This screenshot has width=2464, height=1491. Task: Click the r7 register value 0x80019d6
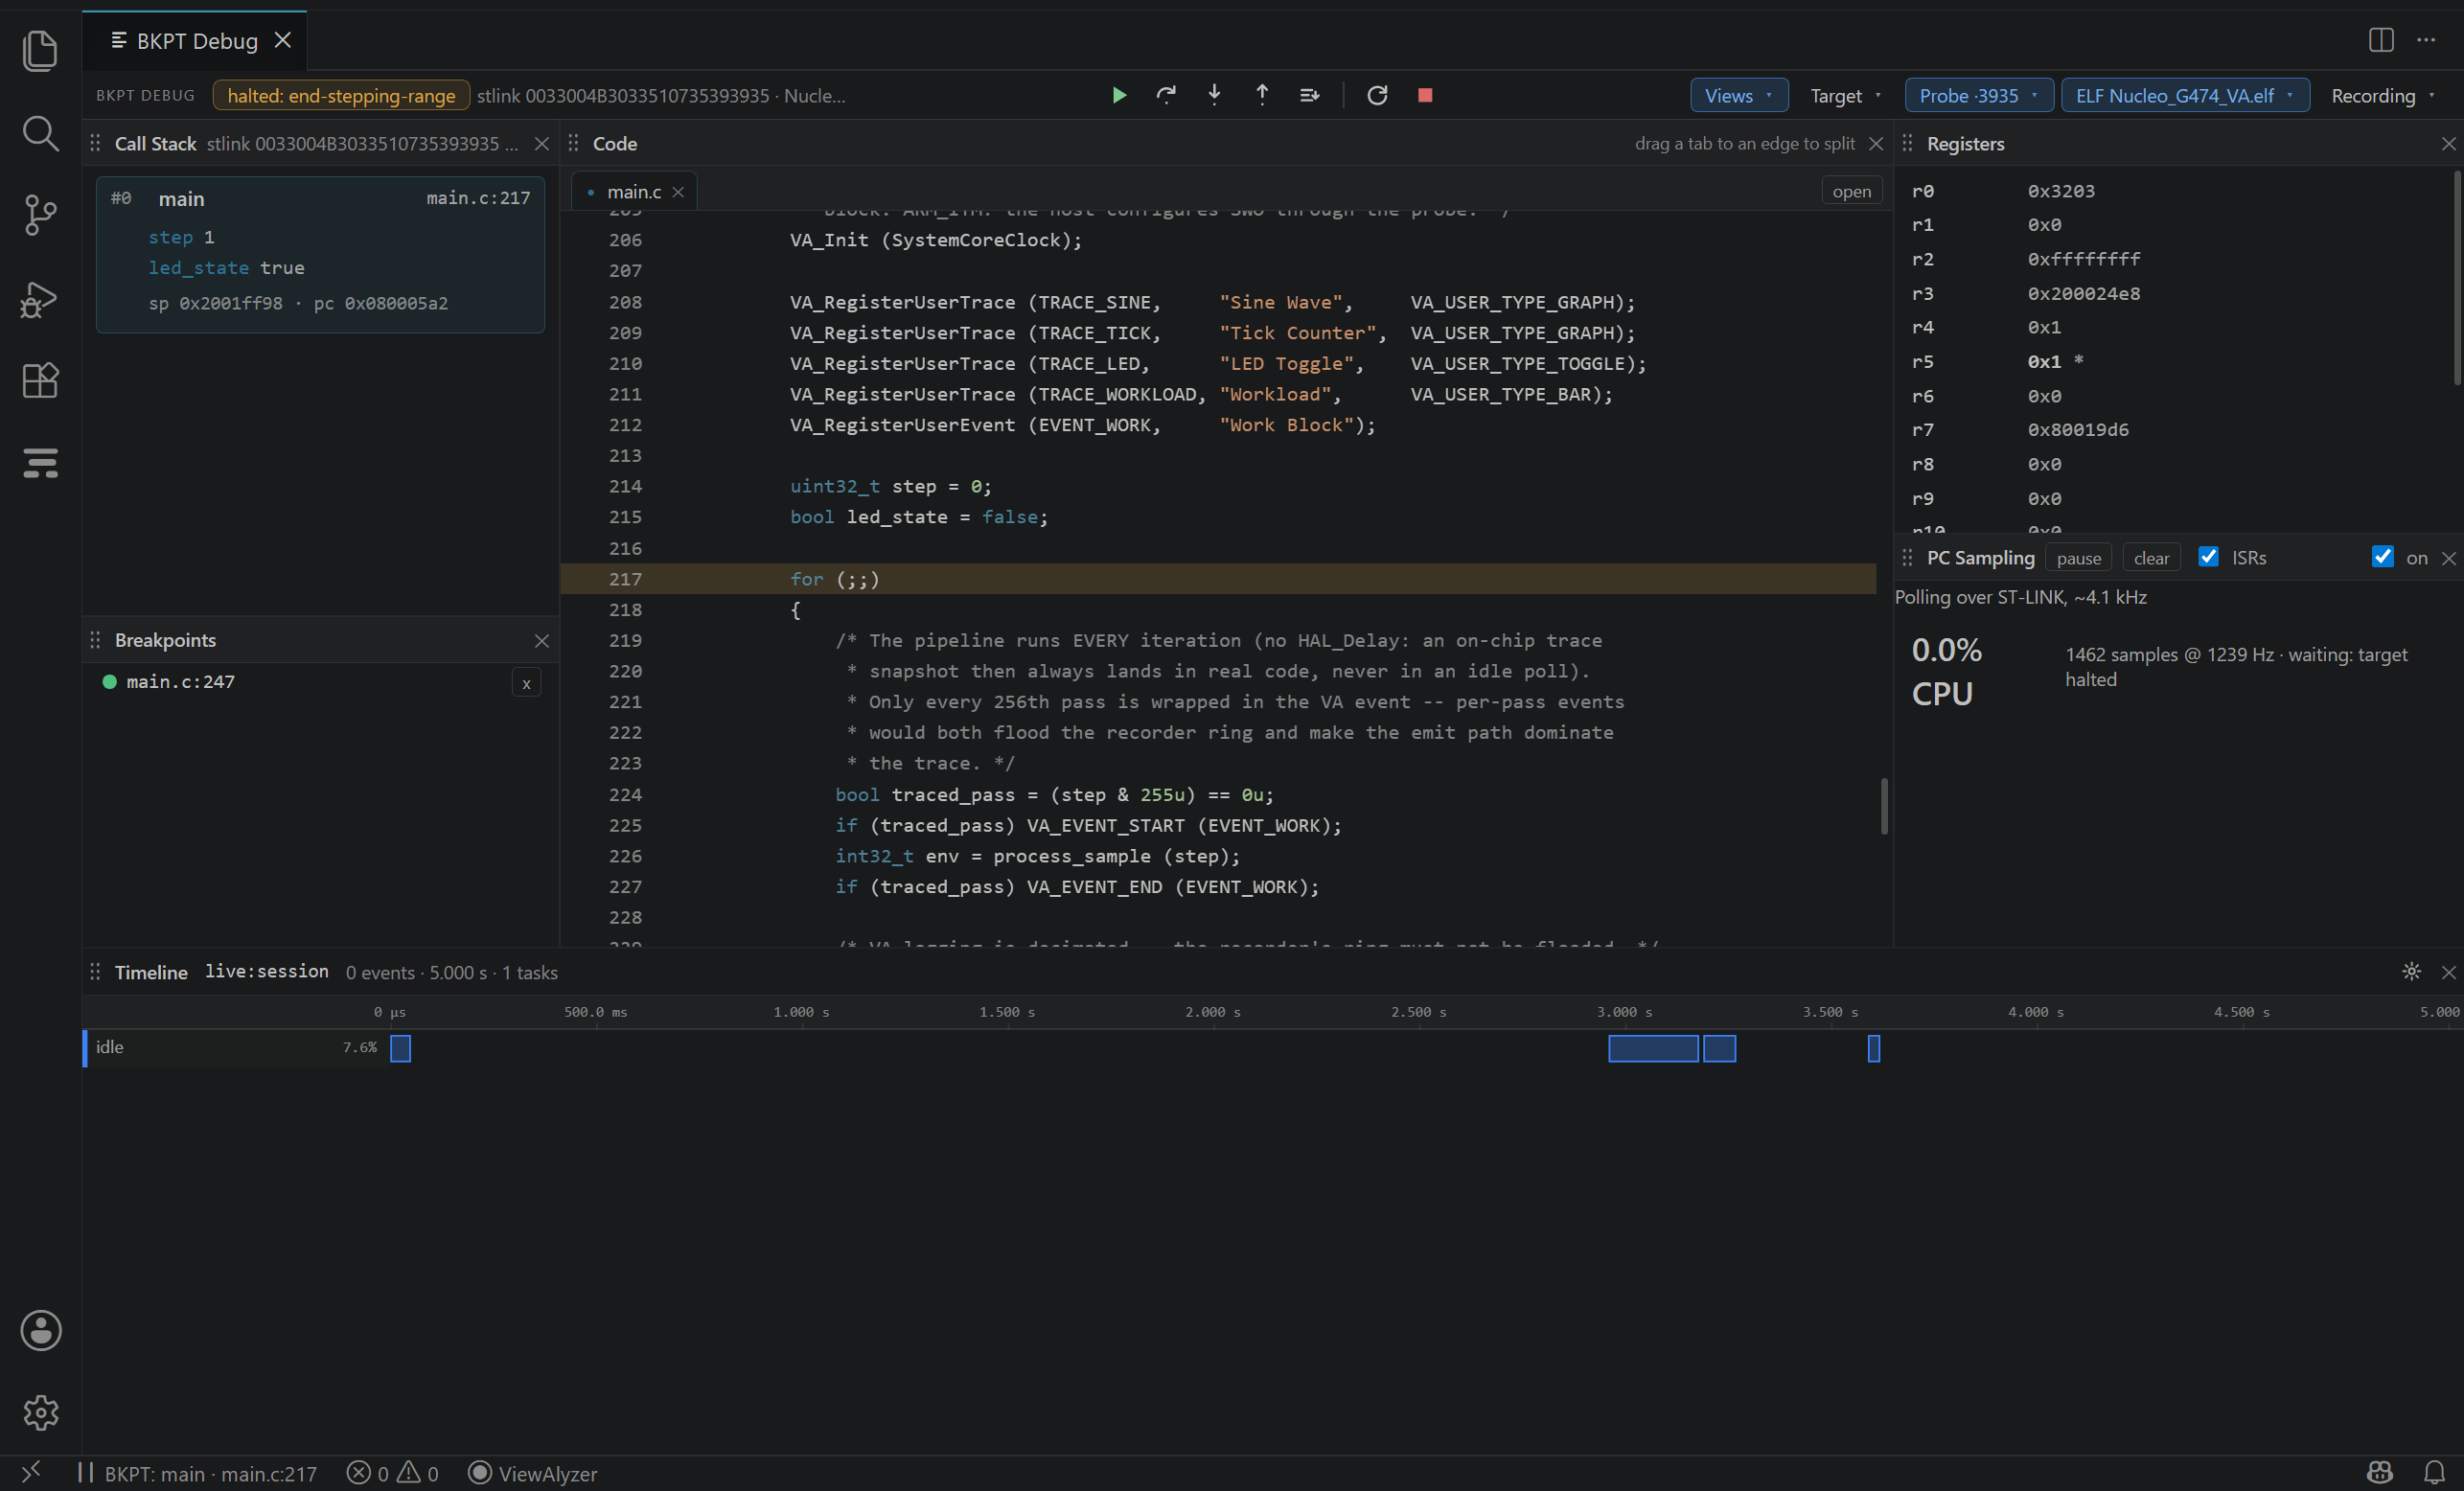click(2078, 430)
